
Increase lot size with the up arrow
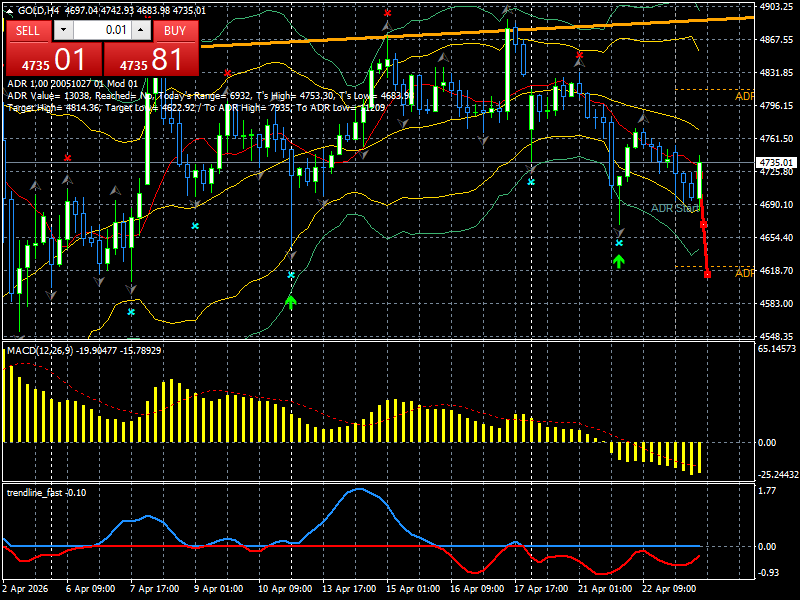141,30
